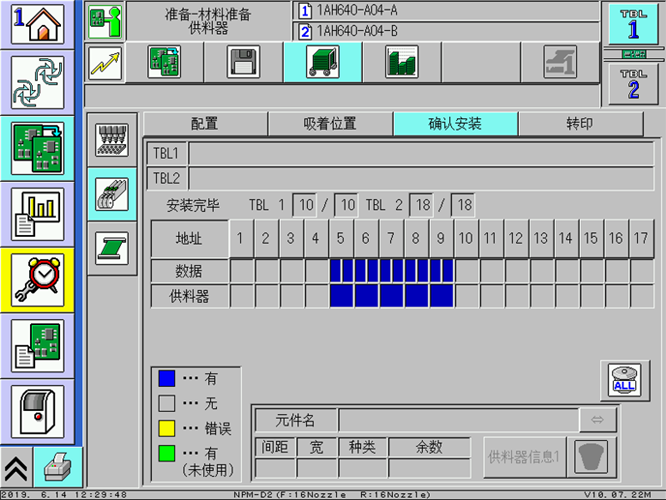Select the nozzle head side icon
Screen dimensions: 666x500
(x=112, y=140)
